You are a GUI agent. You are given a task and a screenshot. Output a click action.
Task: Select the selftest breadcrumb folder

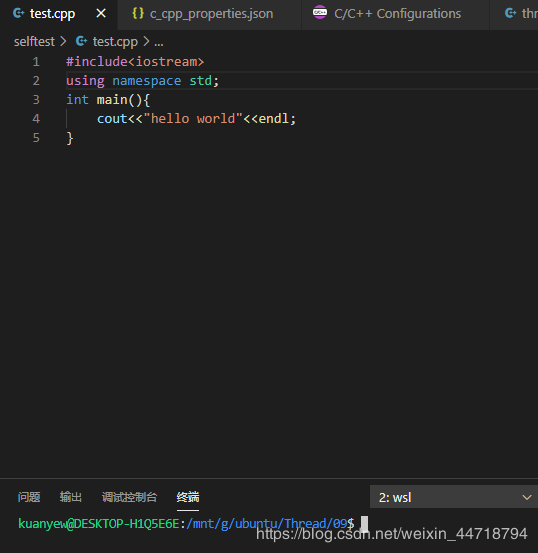coord(34,42)
